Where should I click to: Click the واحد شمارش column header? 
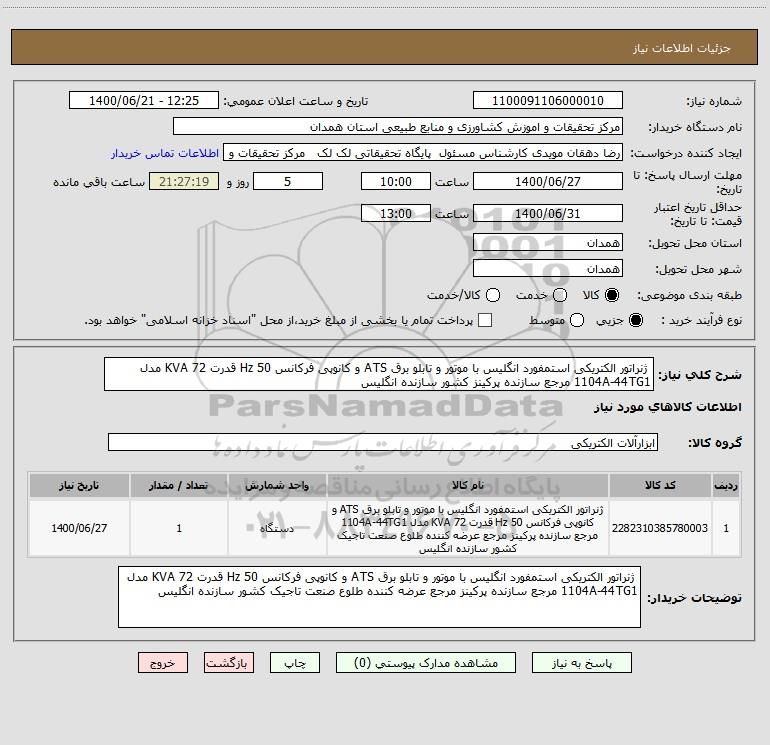pos(277,485)
